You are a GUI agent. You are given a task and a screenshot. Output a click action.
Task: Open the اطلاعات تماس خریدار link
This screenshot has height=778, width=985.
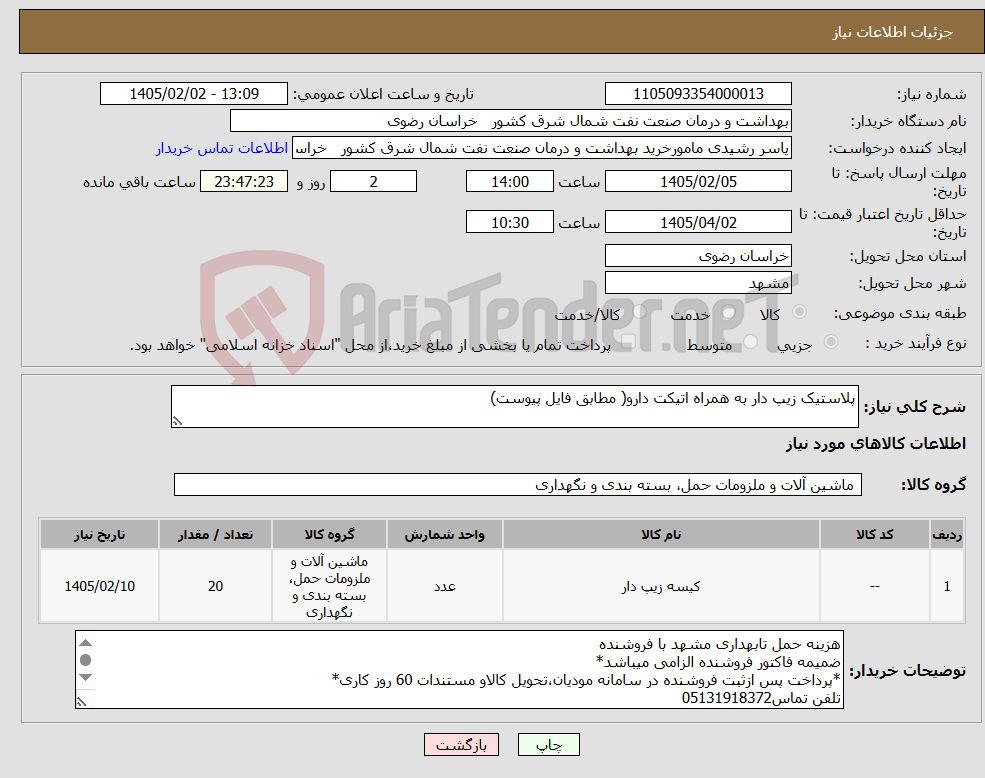(x=222, y=148)
